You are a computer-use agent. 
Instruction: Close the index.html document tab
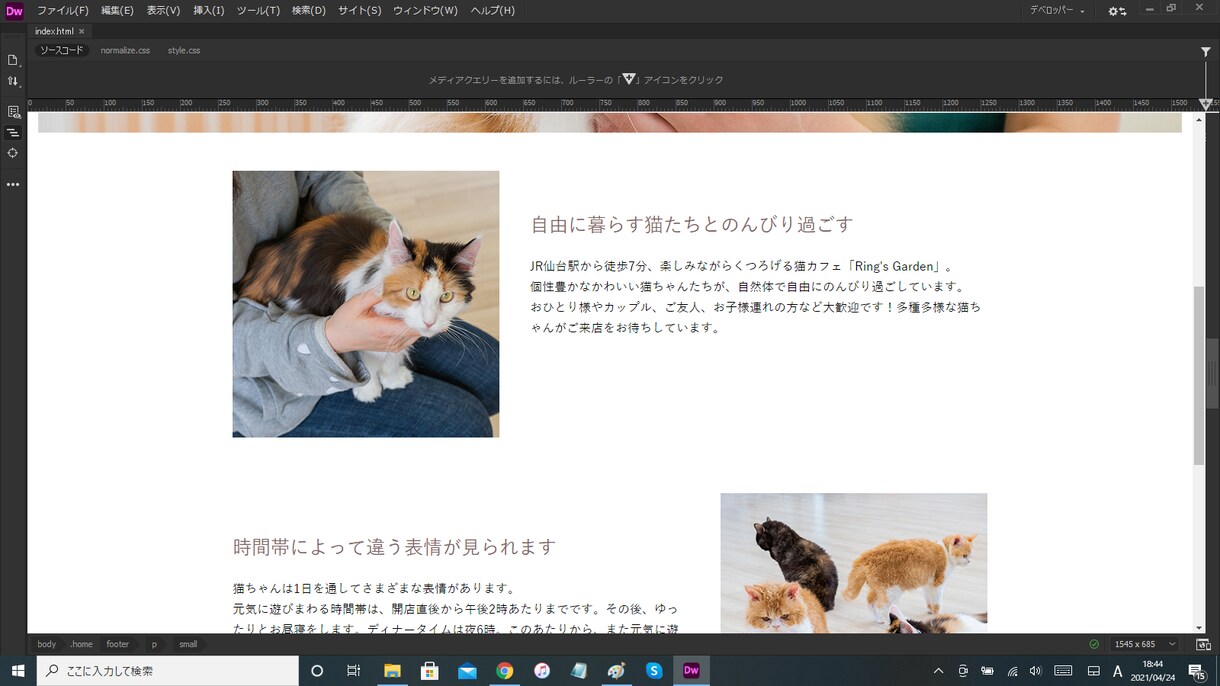point(82,31)
